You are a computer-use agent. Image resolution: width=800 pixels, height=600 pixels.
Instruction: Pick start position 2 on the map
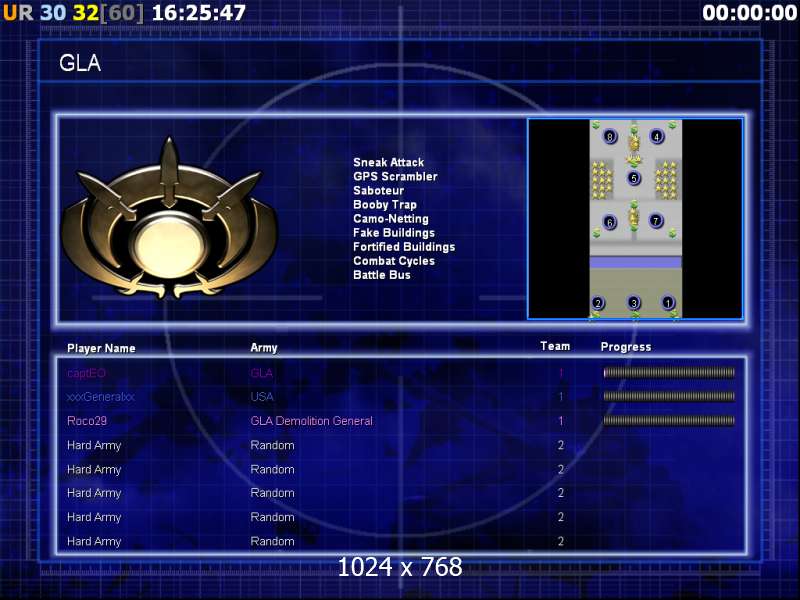coord(598,303)
